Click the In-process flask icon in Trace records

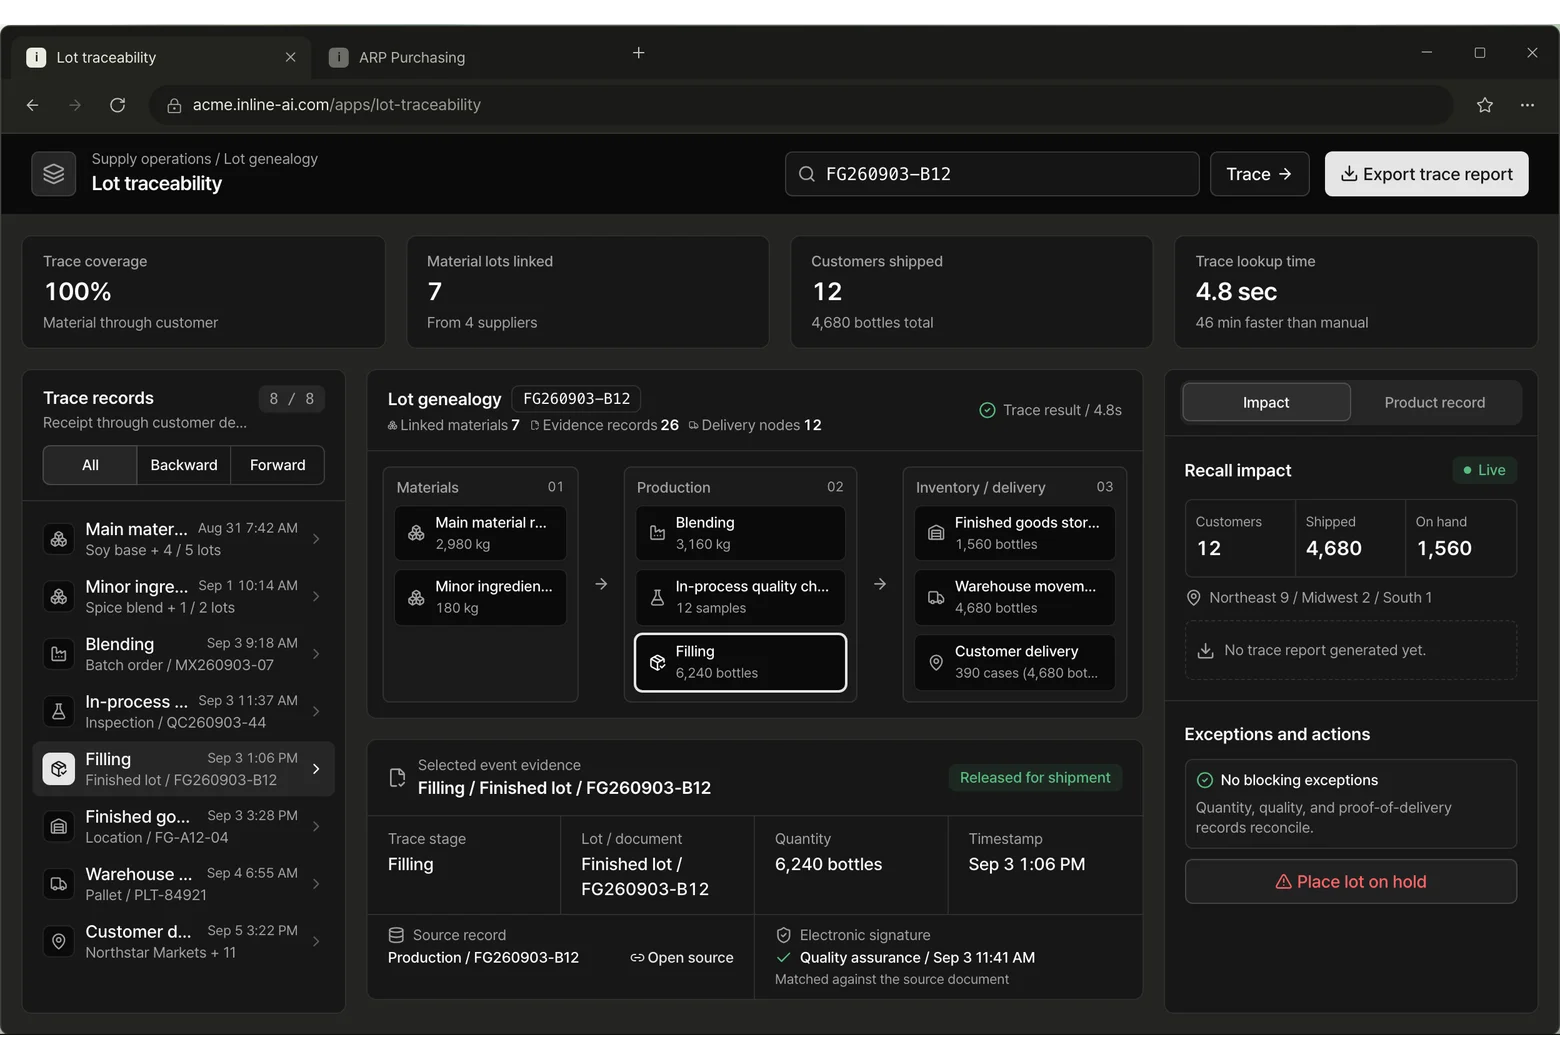[x=59, y=711]
